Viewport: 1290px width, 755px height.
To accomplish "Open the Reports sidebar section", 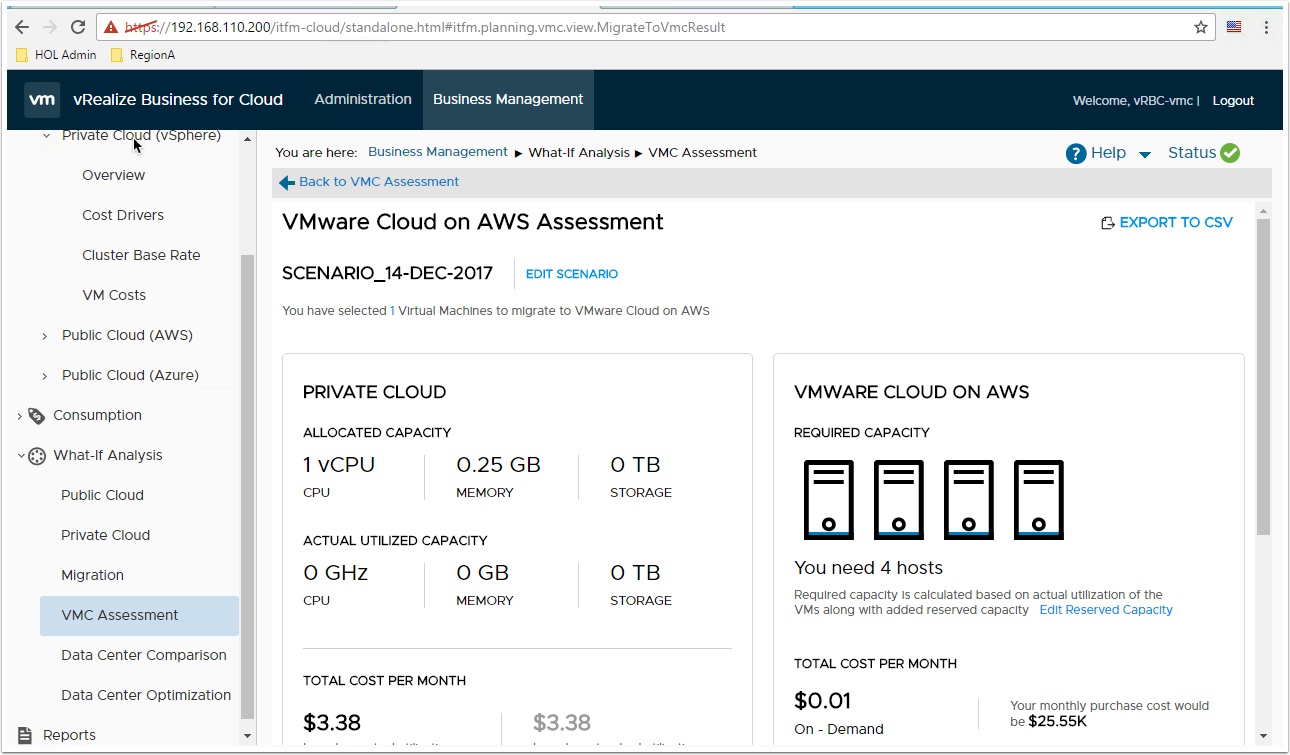I will coord(69,735).
